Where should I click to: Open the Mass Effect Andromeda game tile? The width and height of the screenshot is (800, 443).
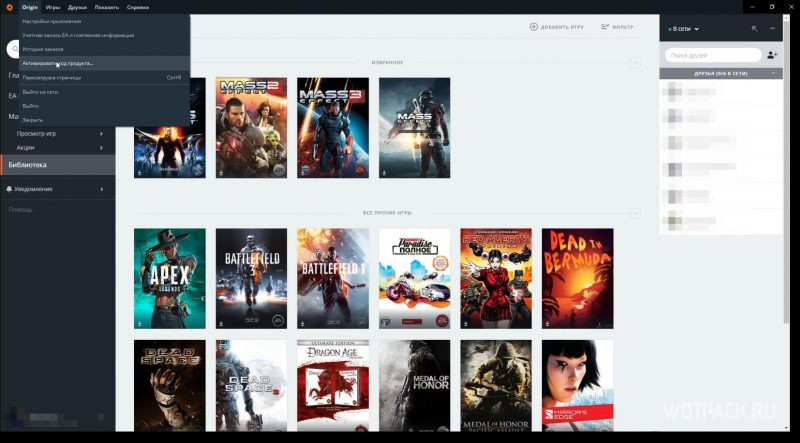click(415, 128)
